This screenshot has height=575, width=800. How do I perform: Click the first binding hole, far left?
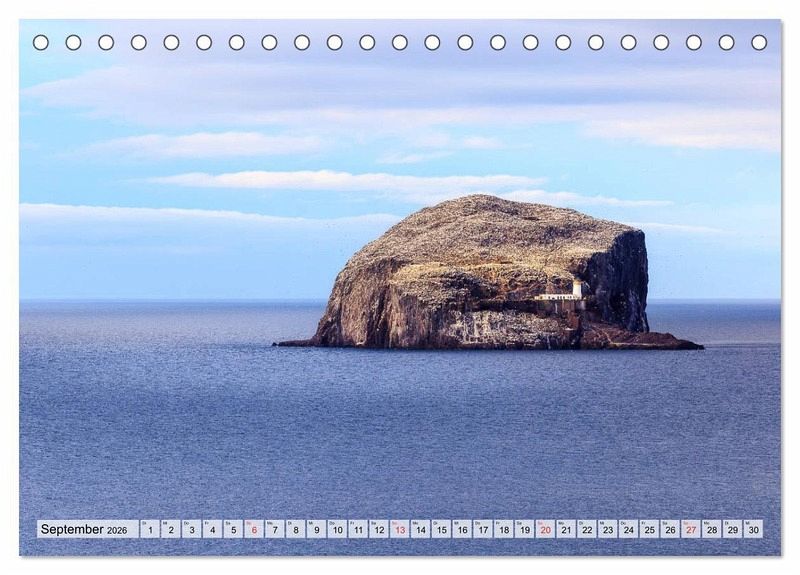[x=41, y=42]
